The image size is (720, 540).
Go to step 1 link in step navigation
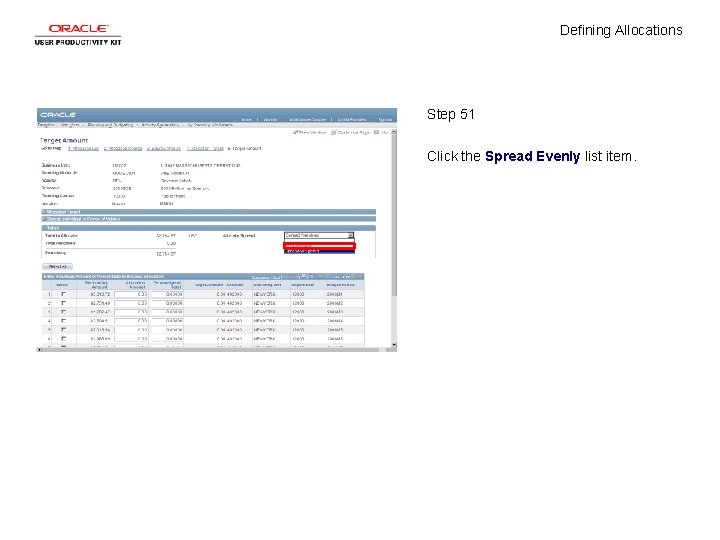[84, 149]
